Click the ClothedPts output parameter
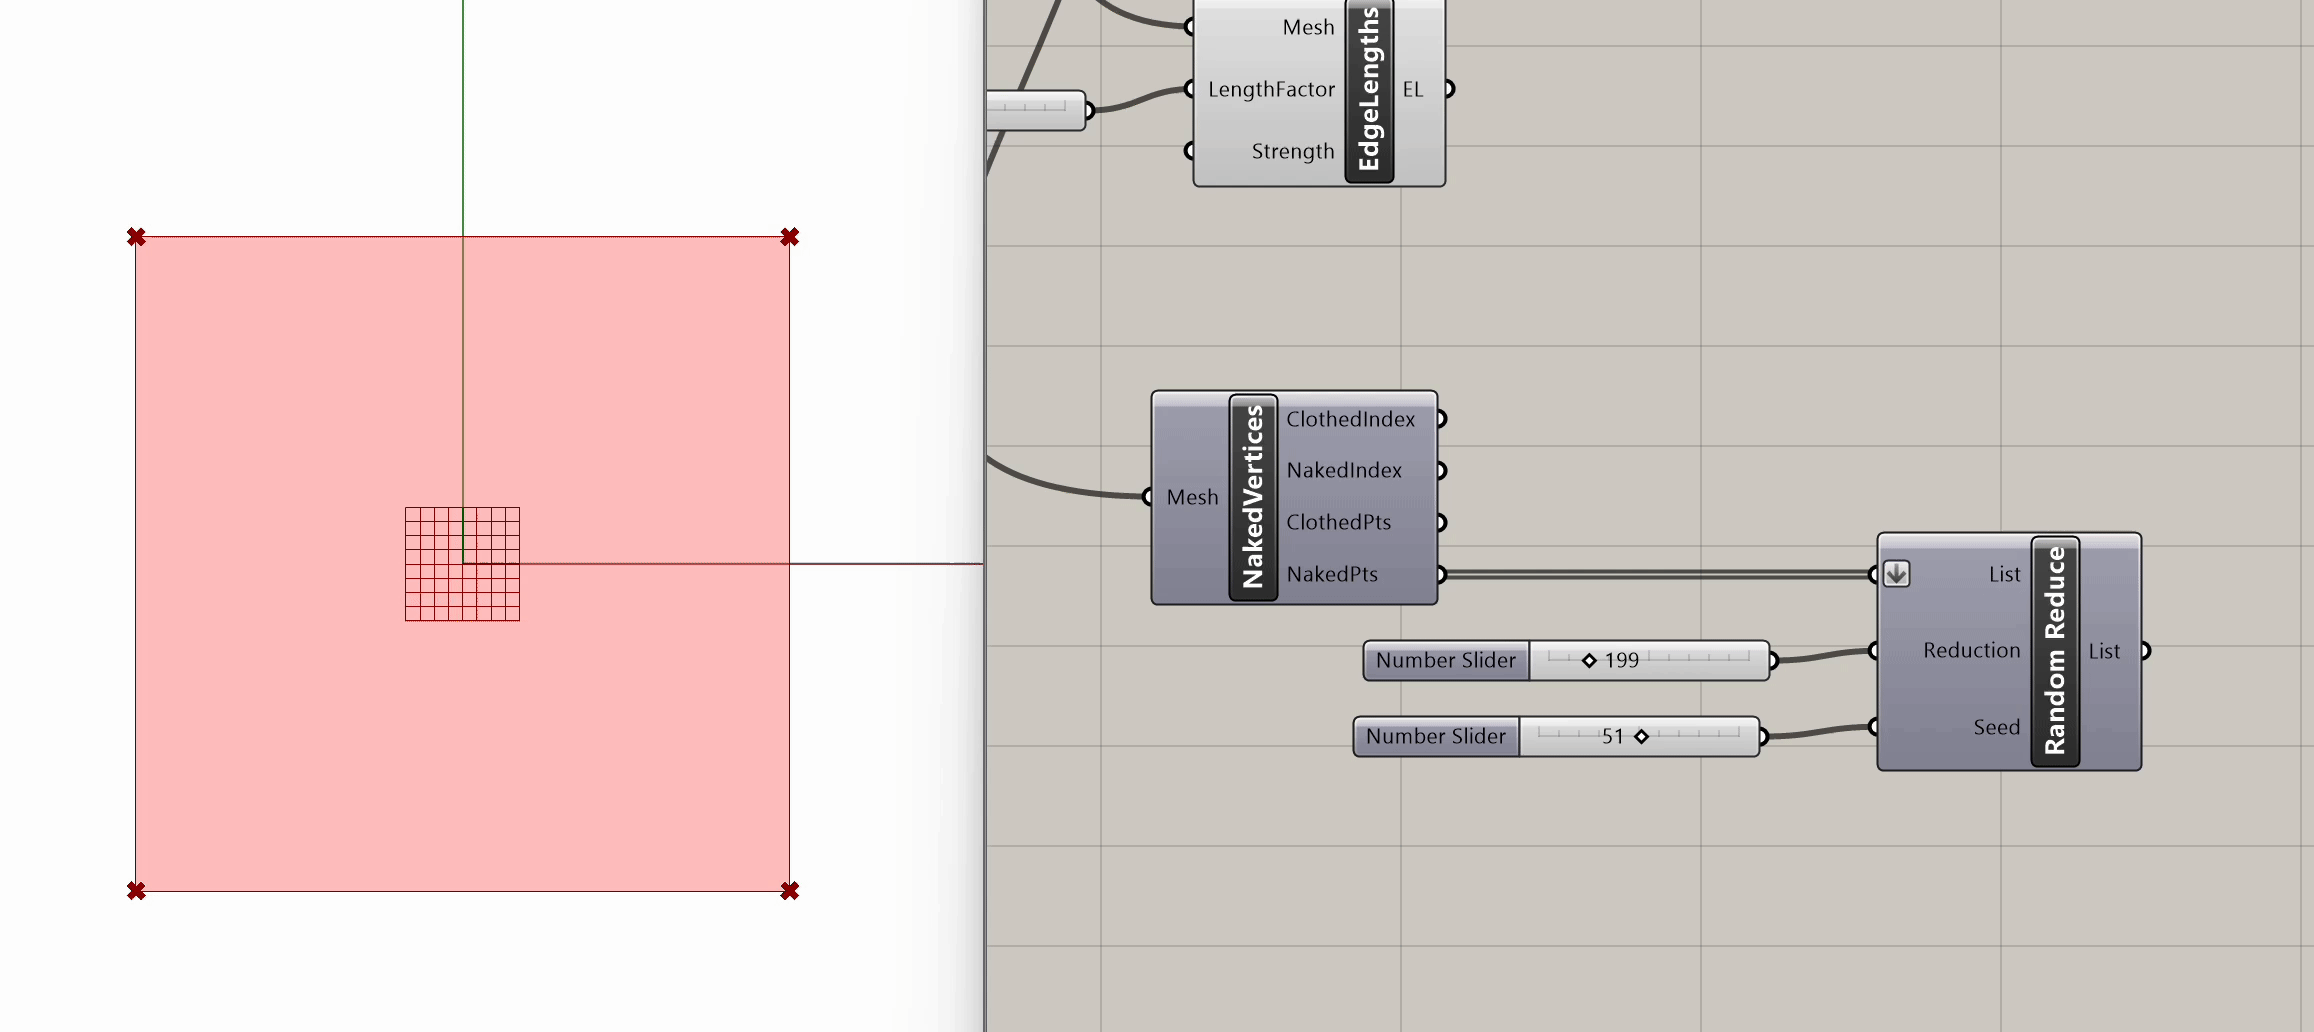Viewport: 2314px width, 1032px height. [1338, 522]
